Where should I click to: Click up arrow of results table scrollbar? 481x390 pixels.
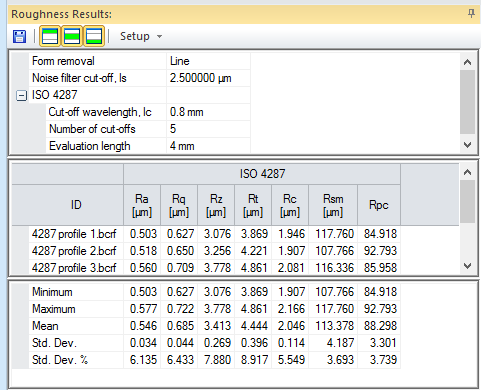(x=467, y=172)
